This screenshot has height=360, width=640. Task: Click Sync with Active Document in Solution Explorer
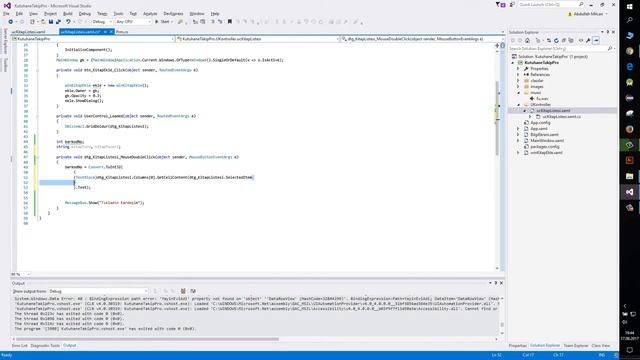pos(549,40)
